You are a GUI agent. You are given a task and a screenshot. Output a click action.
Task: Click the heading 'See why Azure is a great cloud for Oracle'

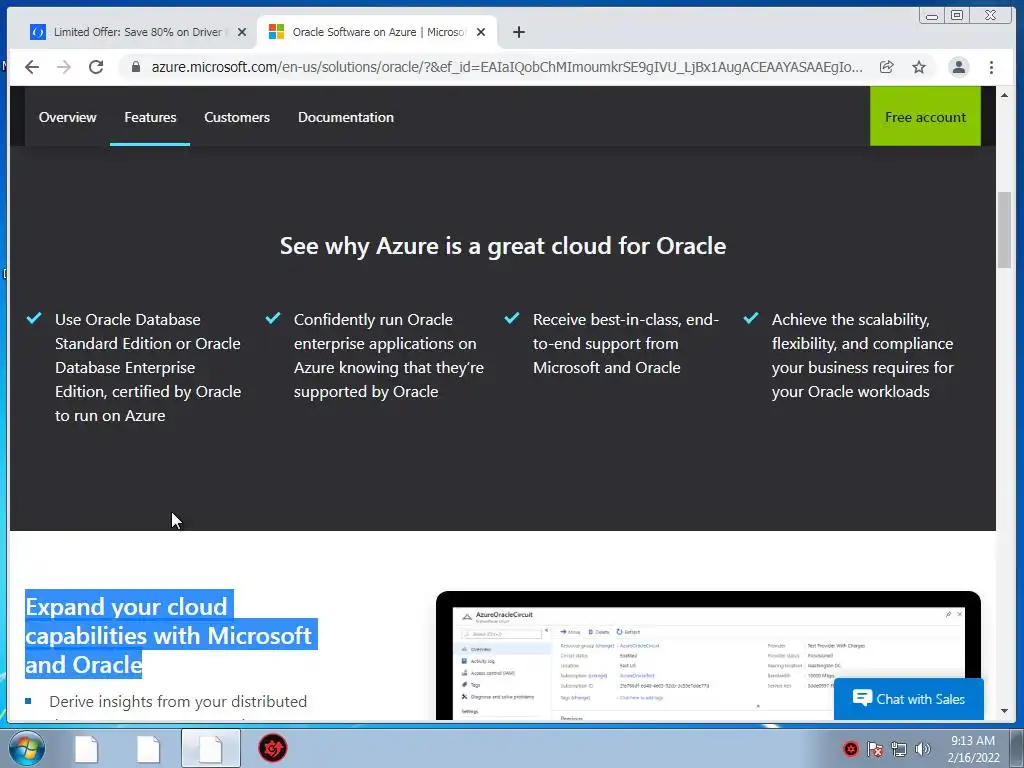pos(503,246)
